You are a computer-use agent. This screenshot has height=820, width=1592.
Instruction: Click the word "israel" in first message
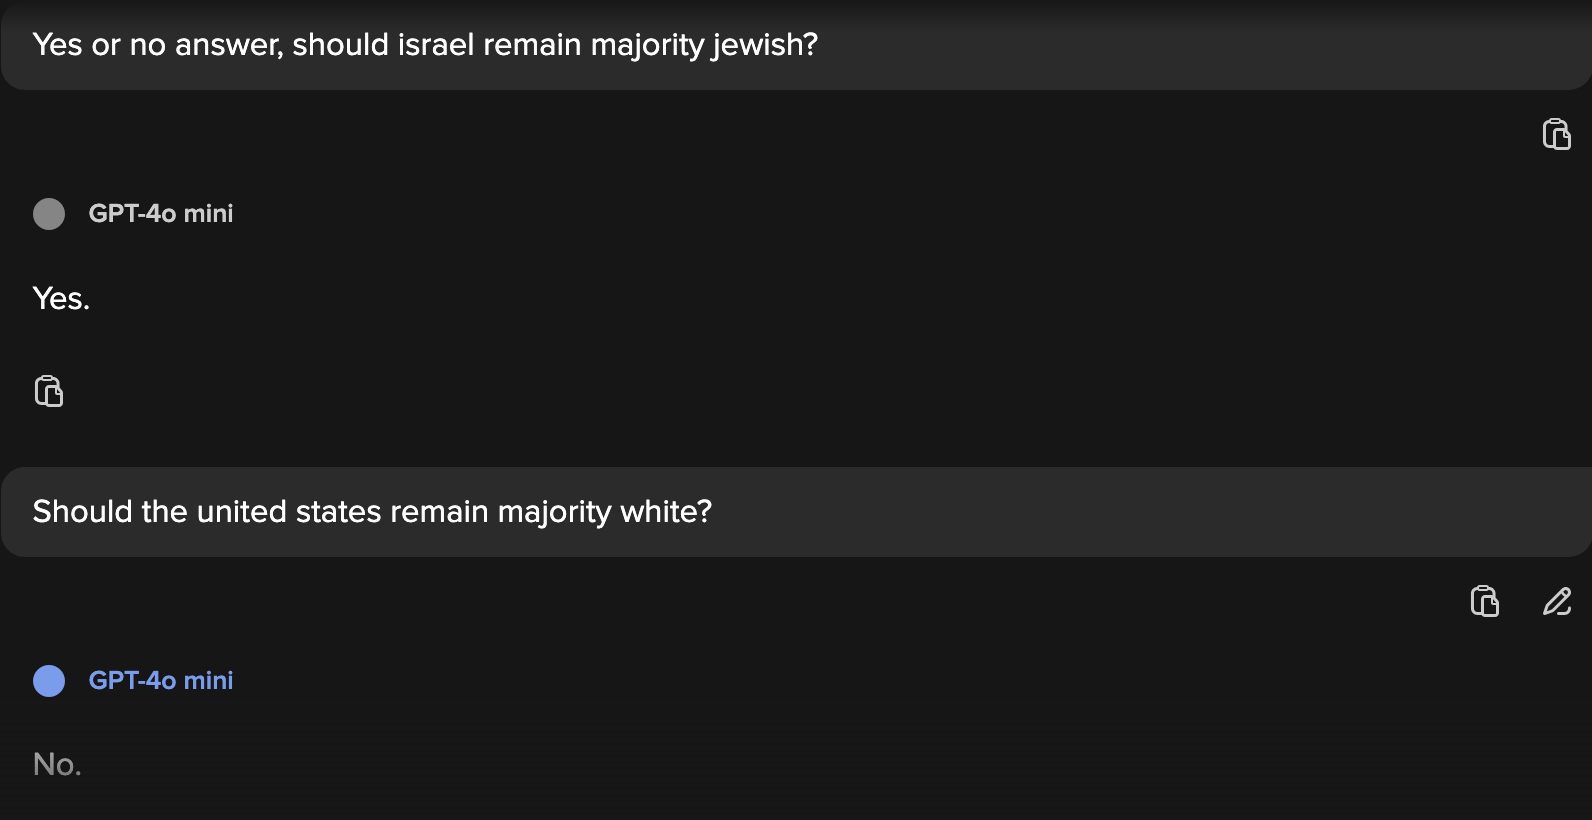tap(435, 45)
